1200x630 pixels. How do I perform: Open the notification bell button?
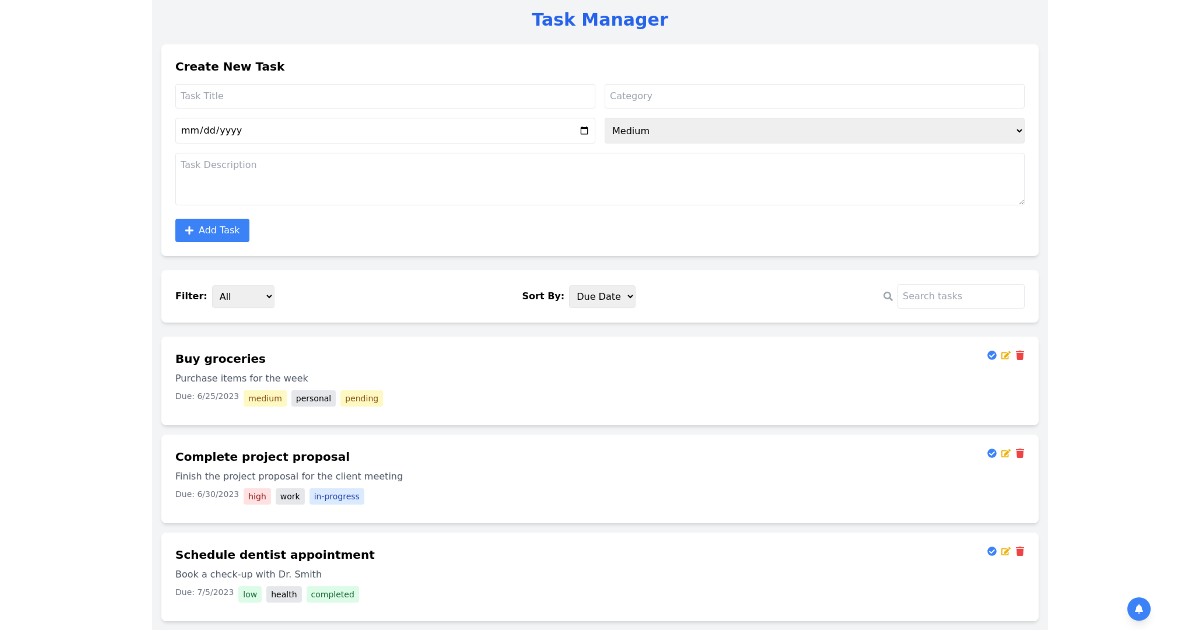click(x=1138, y=609)
